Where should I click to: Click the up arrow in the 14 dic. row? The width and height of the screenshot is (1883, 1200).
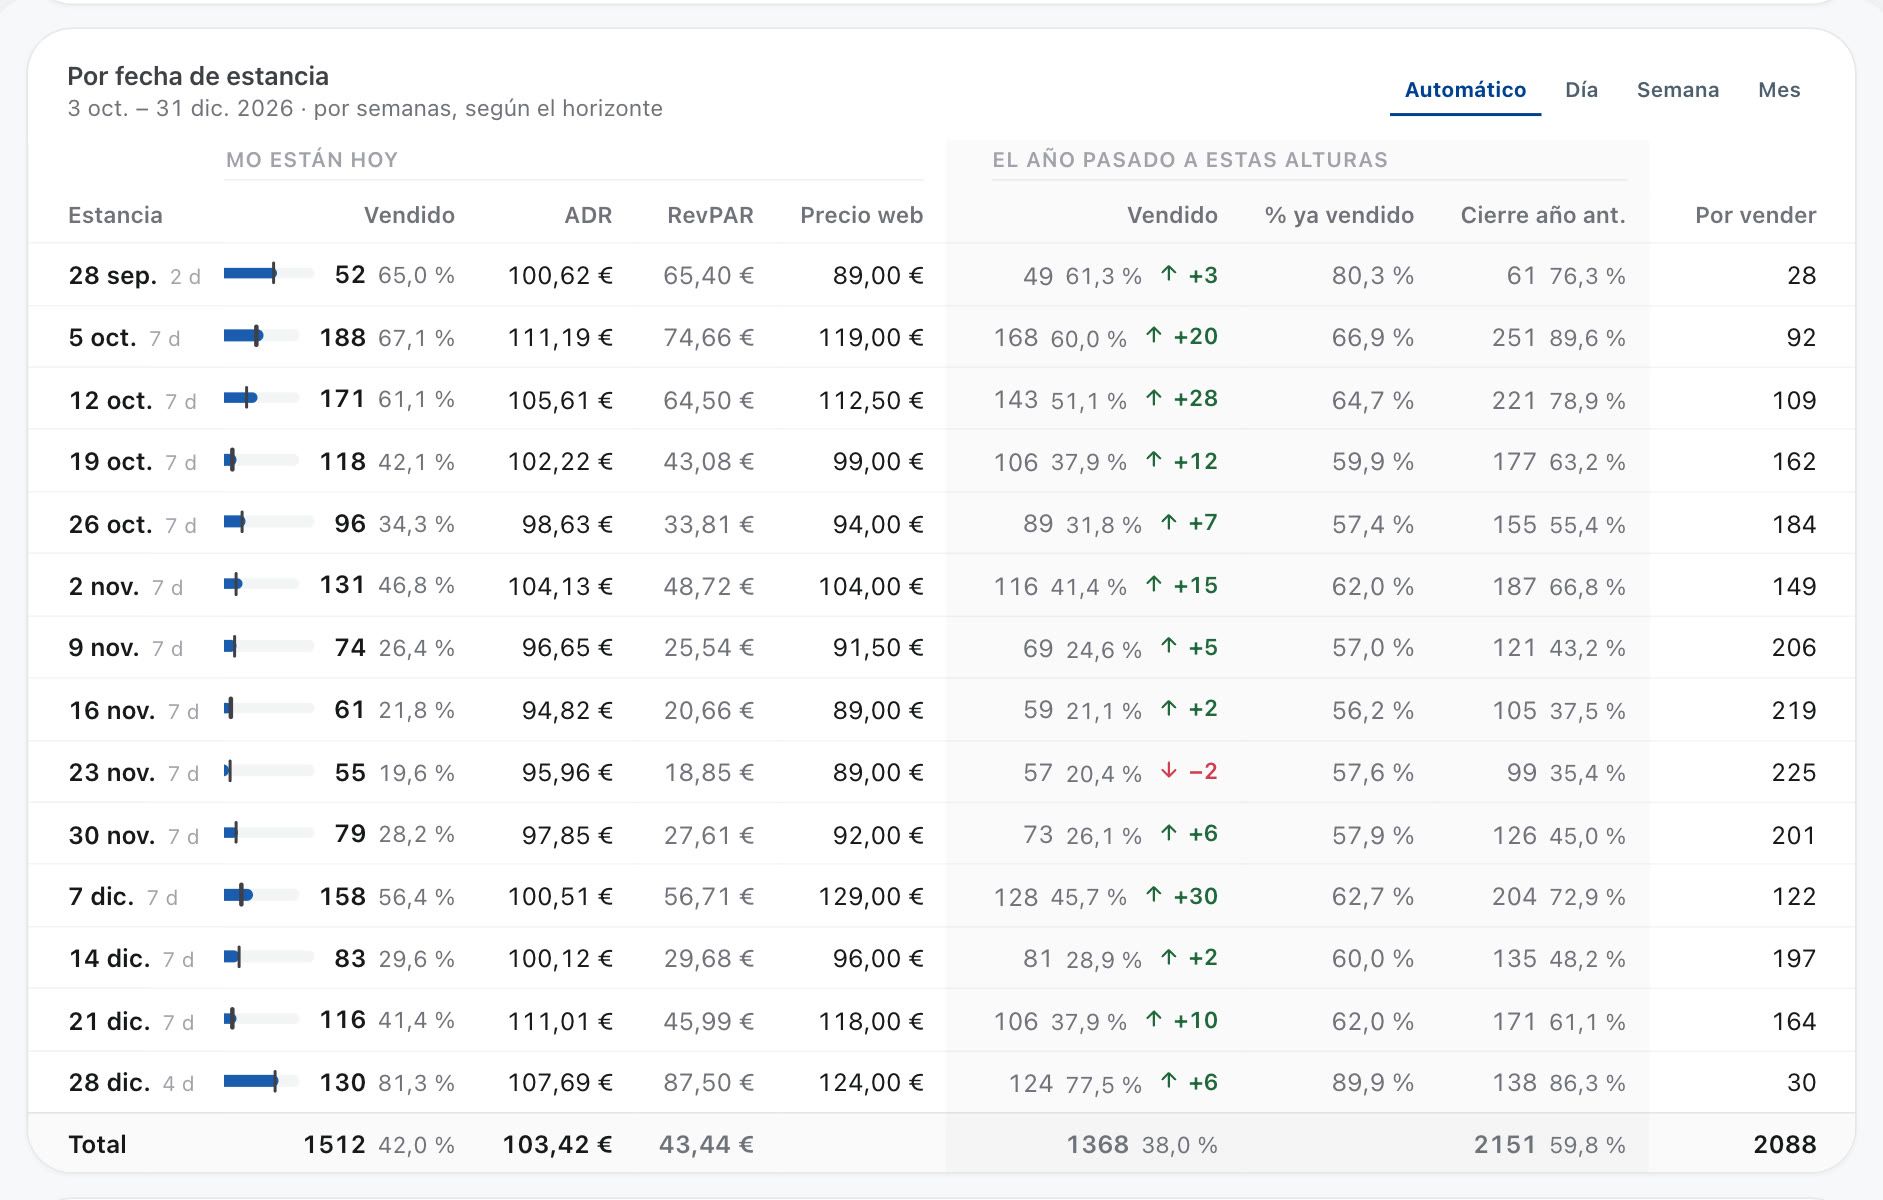coord(1168,958)
